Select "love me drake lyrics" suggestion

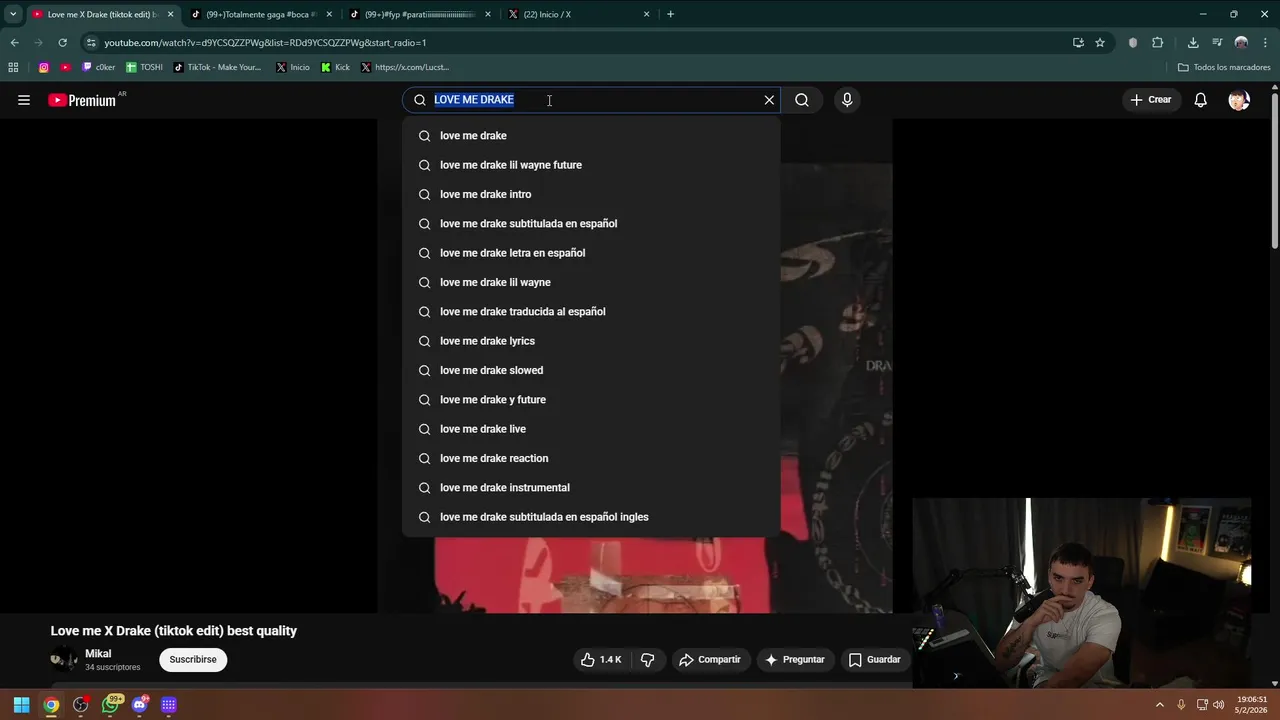pos(591,341)
